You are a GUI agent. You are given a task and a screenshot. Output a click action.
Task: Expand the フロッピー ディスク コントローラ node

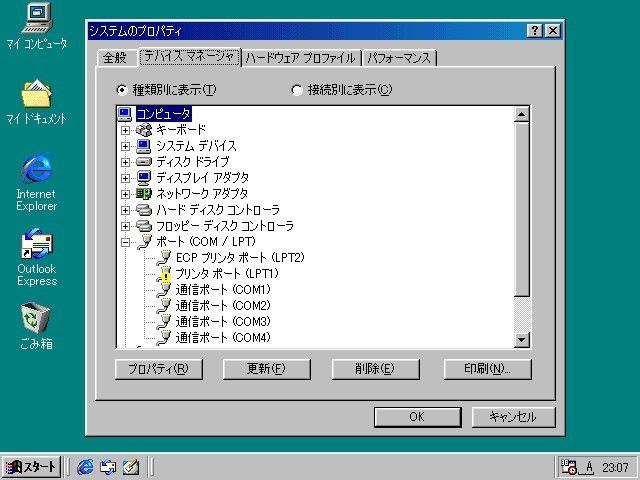126,226
